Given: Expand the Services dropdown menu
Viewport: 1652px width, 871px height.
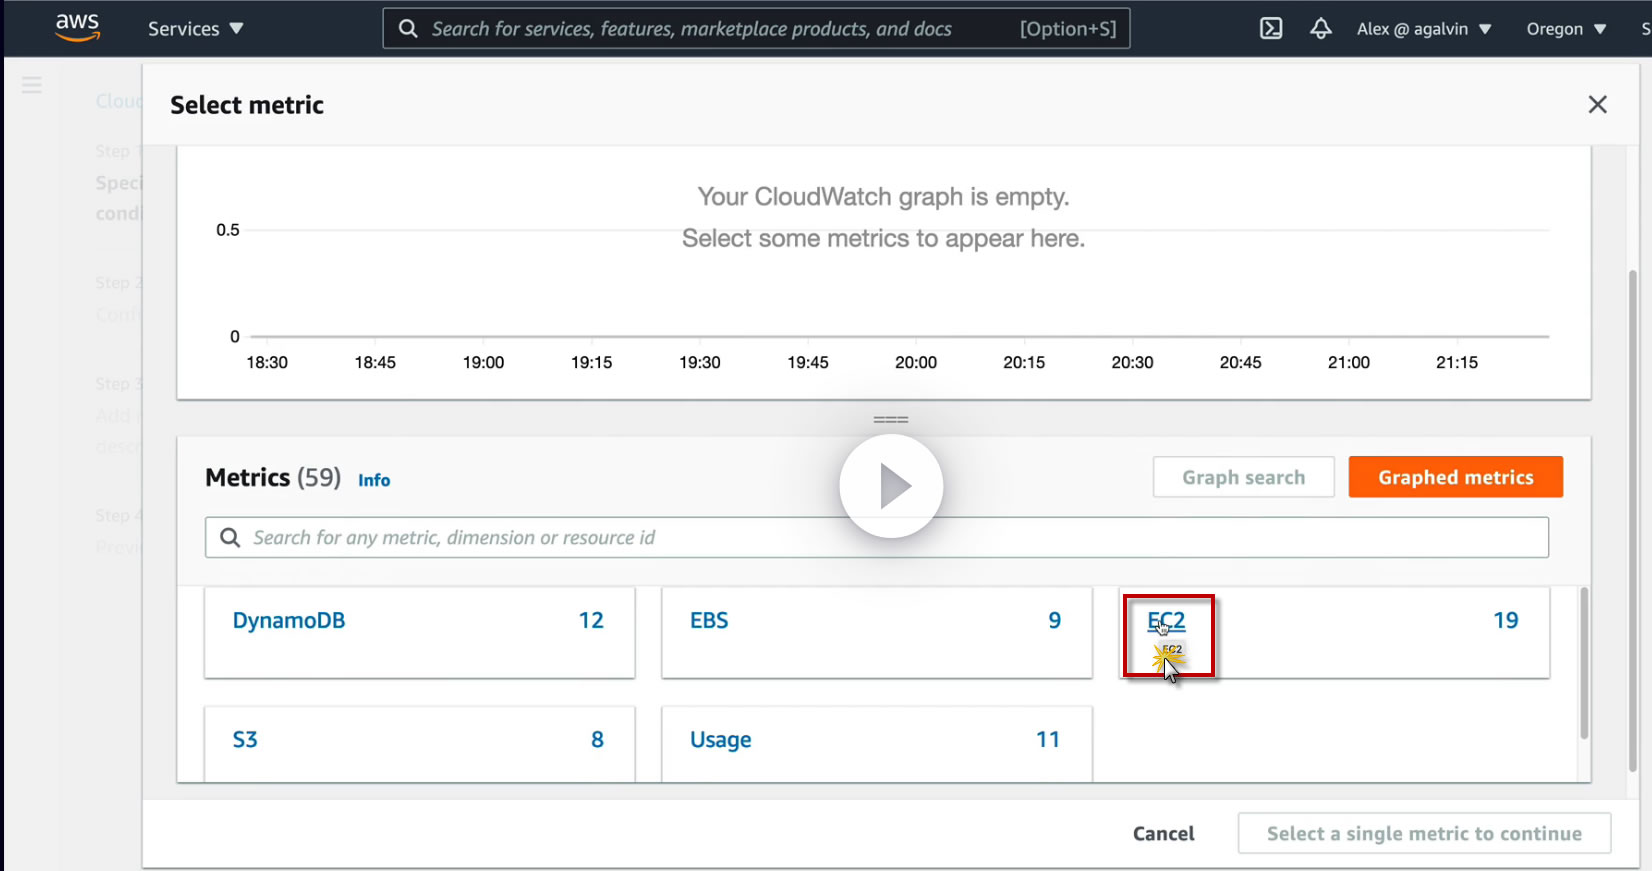Looking at the screenshot, I should tap(195, 29).
